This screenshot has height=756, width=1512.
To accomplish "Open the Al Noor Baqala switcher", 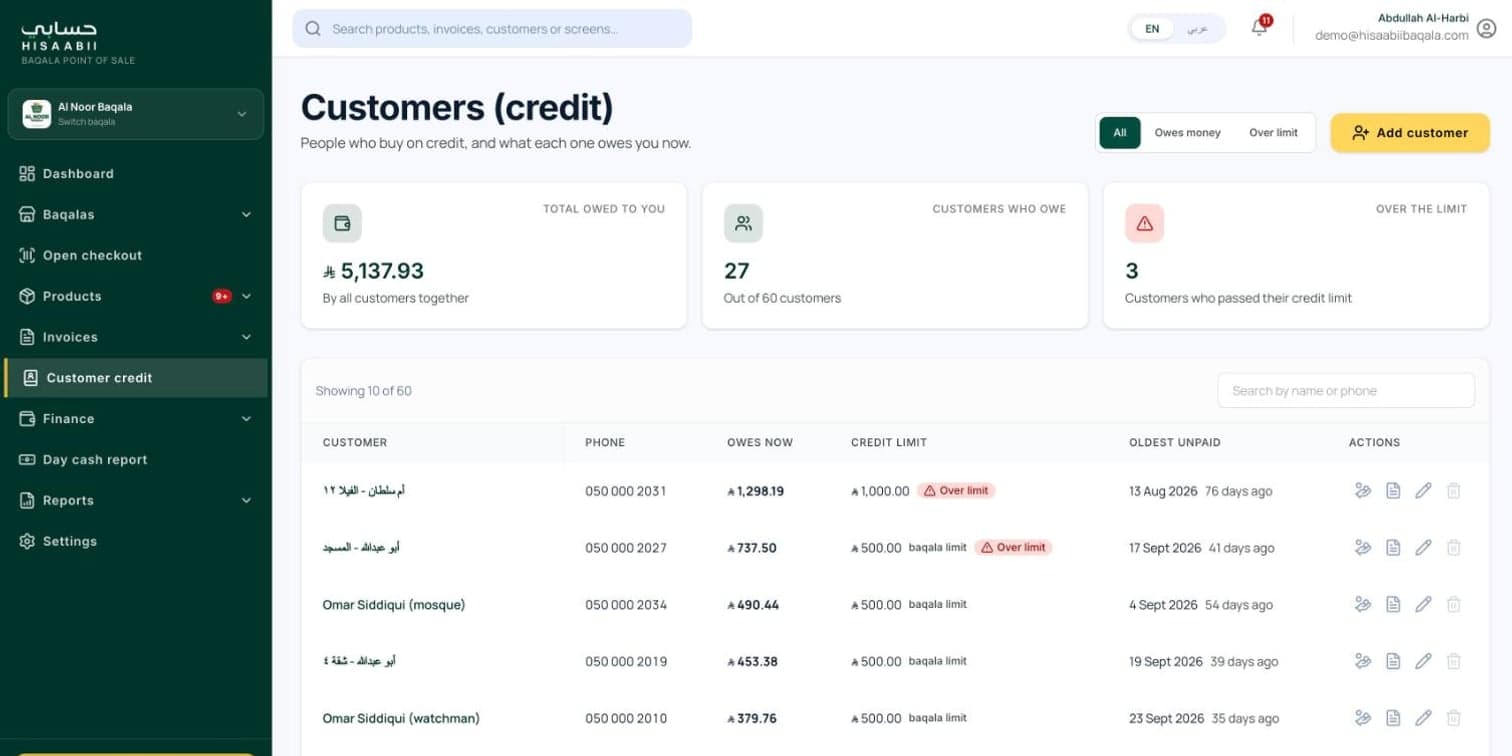I will click(136, 114).
